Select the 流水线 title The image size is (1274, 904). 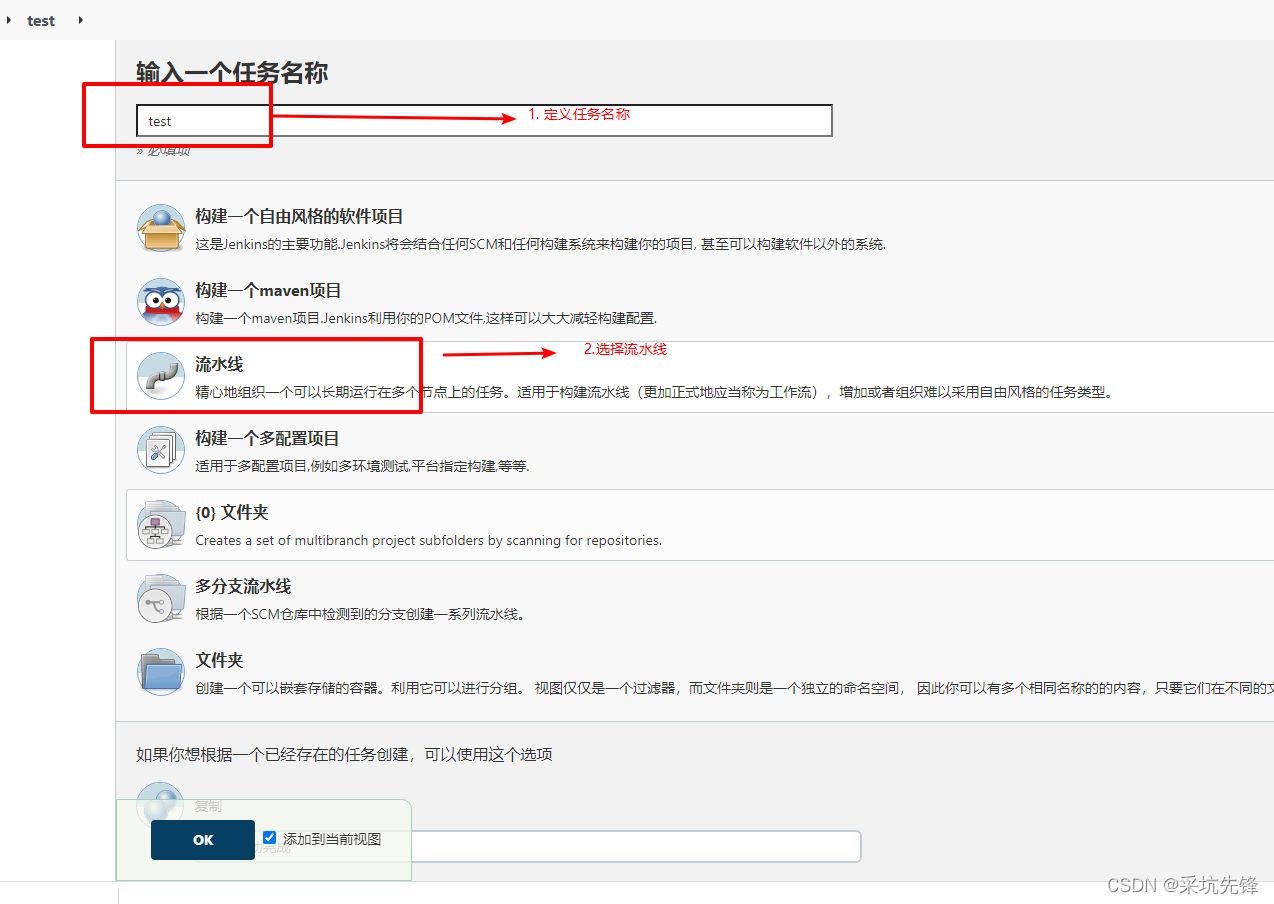point(219,364)
